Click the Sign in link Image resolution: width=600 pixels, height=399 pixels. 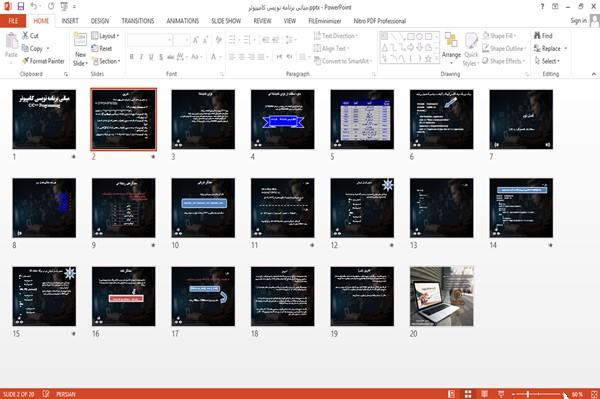pyautogui.click(x=579, y=21)
